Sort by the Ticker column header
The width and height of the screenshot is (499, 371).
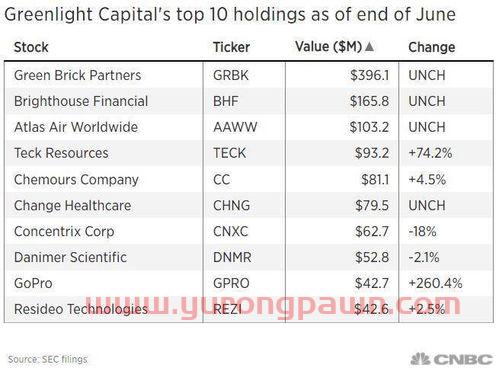tap(231, 47)
